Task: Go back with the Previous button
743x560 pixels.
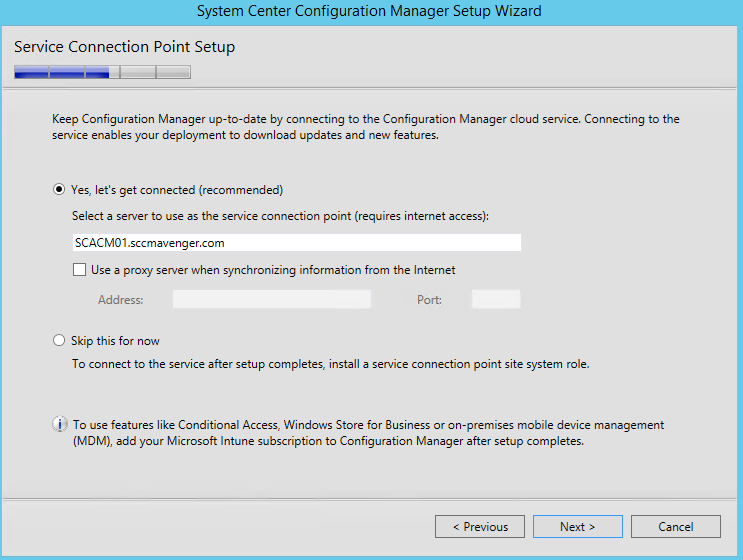Action: pyautogui.click(x=480, y=527)
